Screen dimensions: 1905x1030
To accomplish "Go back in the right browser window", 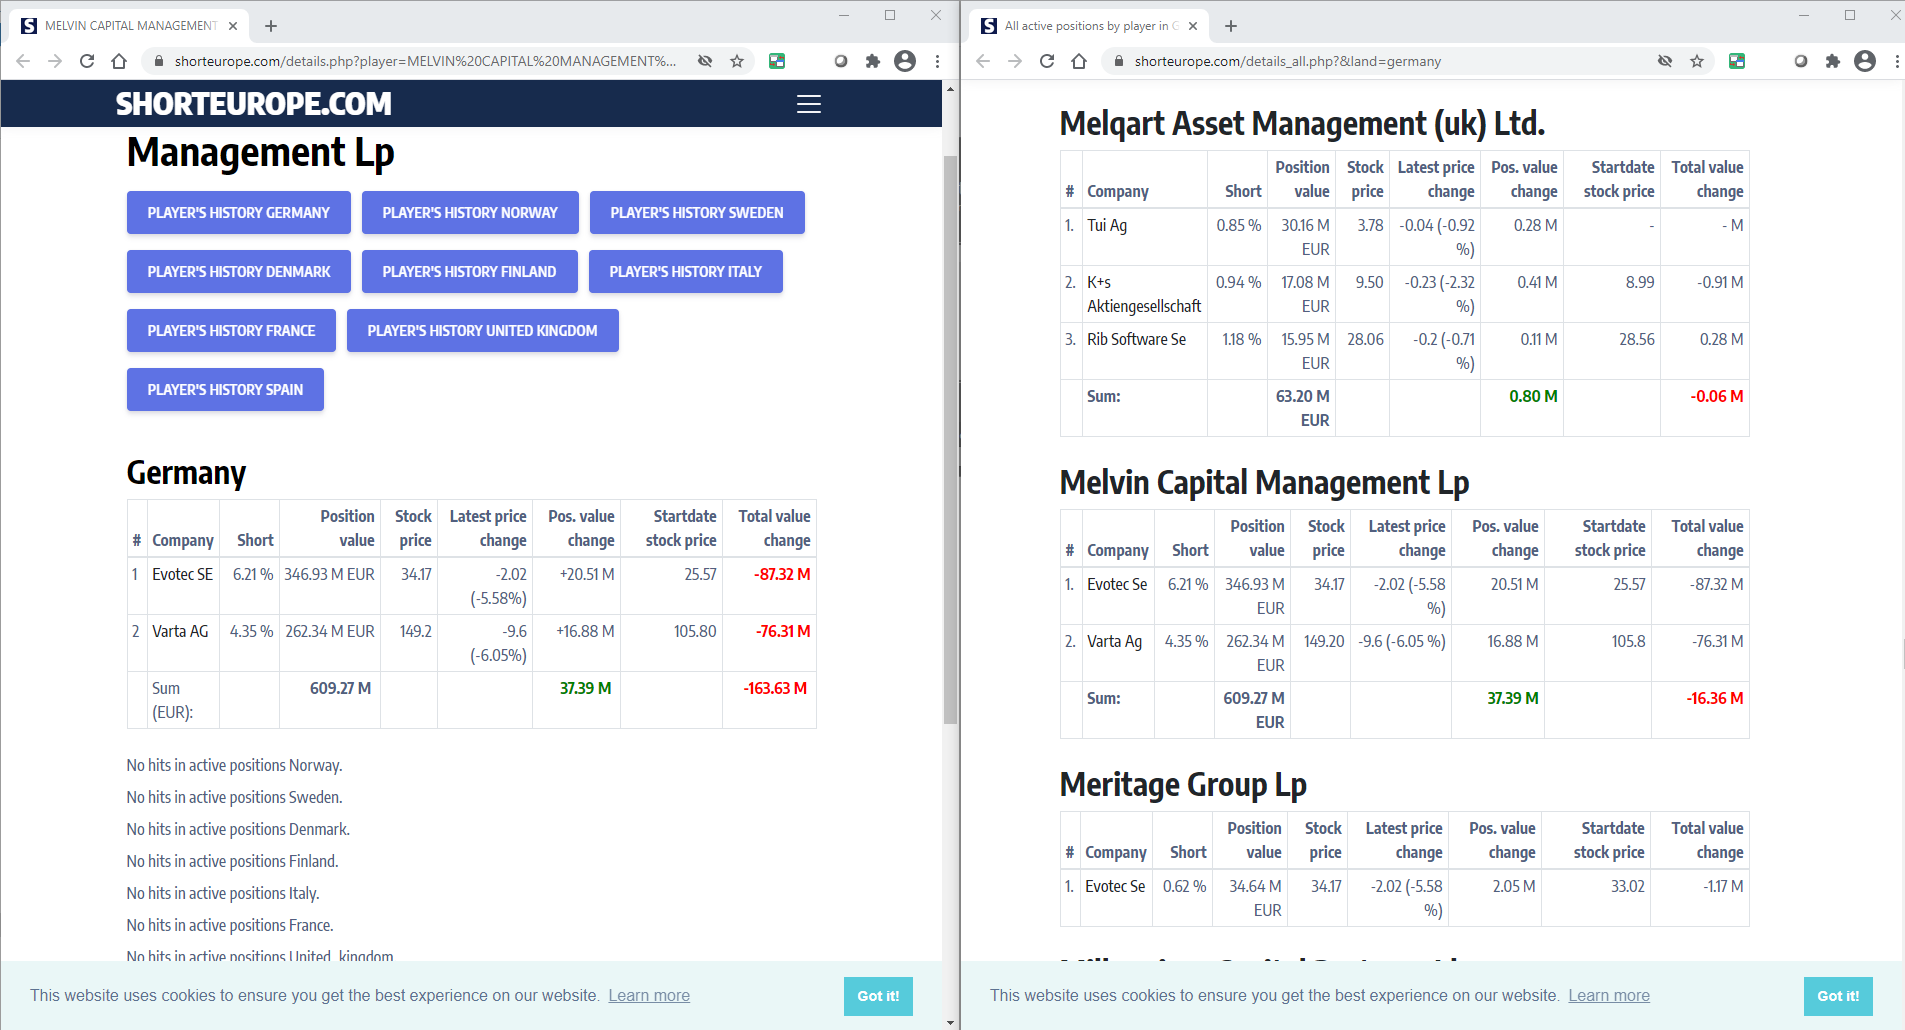I will click(x=983, y=61).
